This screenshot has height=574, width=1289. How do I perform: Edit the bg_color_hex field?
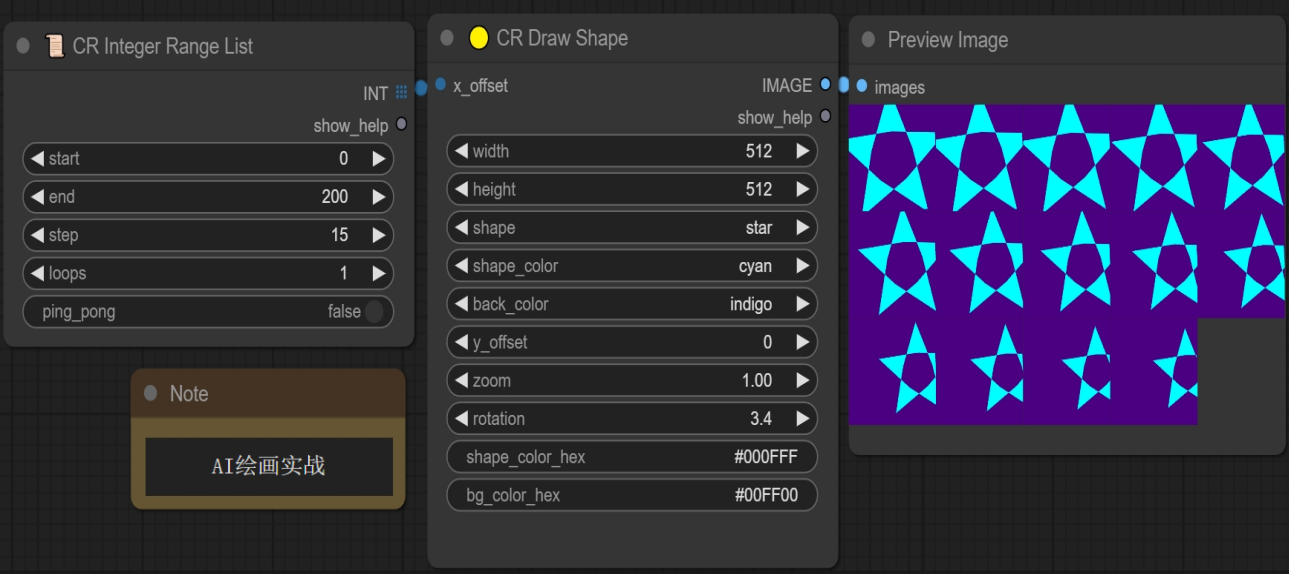coord(632,495)
